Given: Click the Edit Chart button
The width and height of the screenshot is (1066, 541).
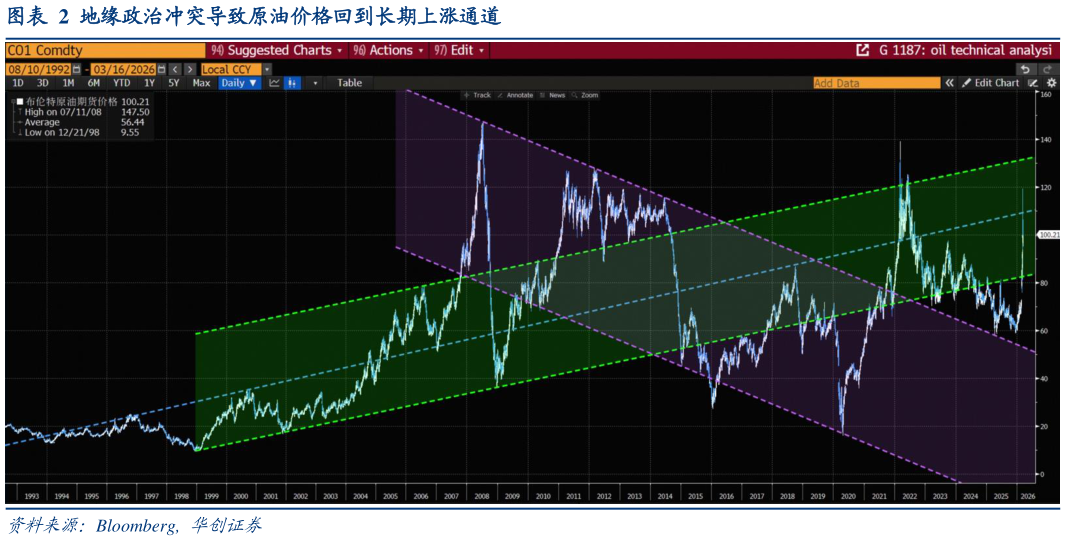Looking at the screenshot, I should click(990, 83).
